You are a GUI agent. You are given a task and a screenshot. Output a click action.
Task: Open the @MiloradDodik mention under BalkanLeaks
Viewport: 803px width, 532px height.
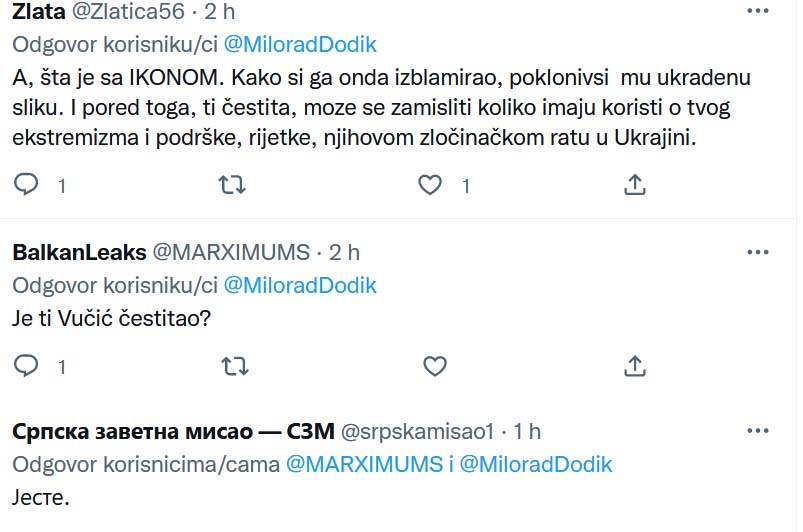click(x=300, y=285)
